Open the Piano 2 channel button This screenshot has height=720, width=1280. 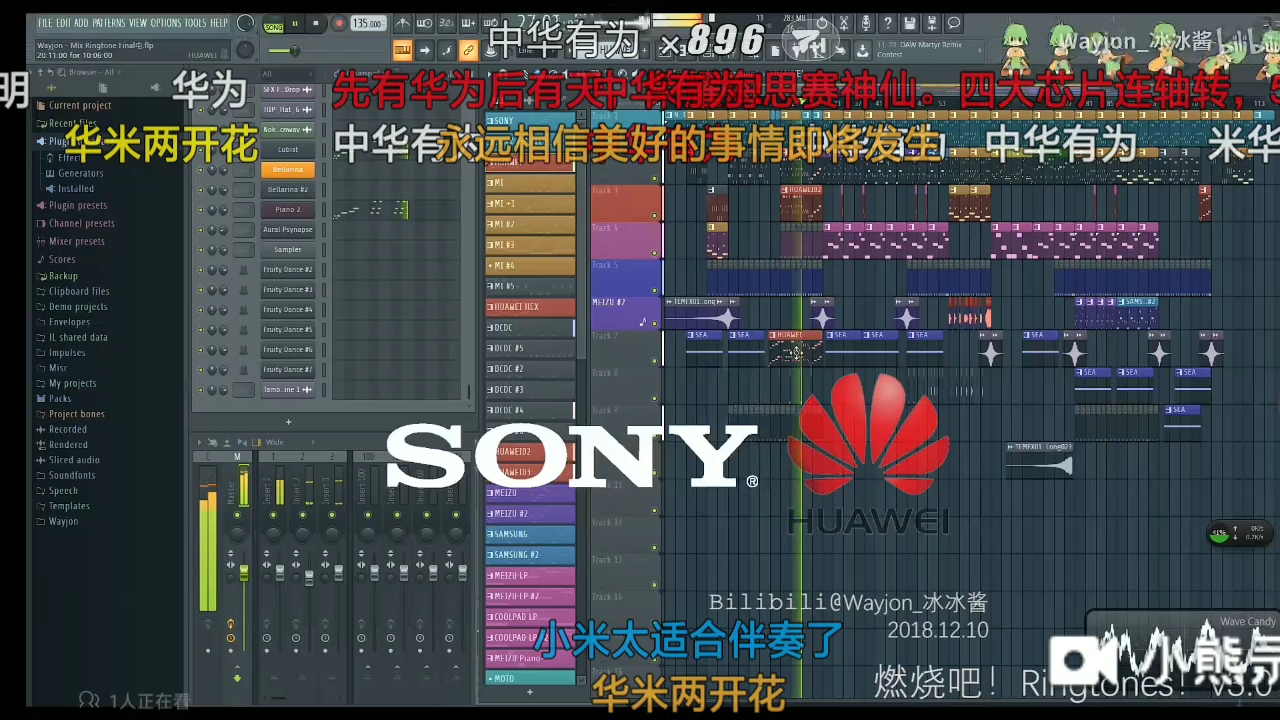pyautogui.click(x=288, y=209)
